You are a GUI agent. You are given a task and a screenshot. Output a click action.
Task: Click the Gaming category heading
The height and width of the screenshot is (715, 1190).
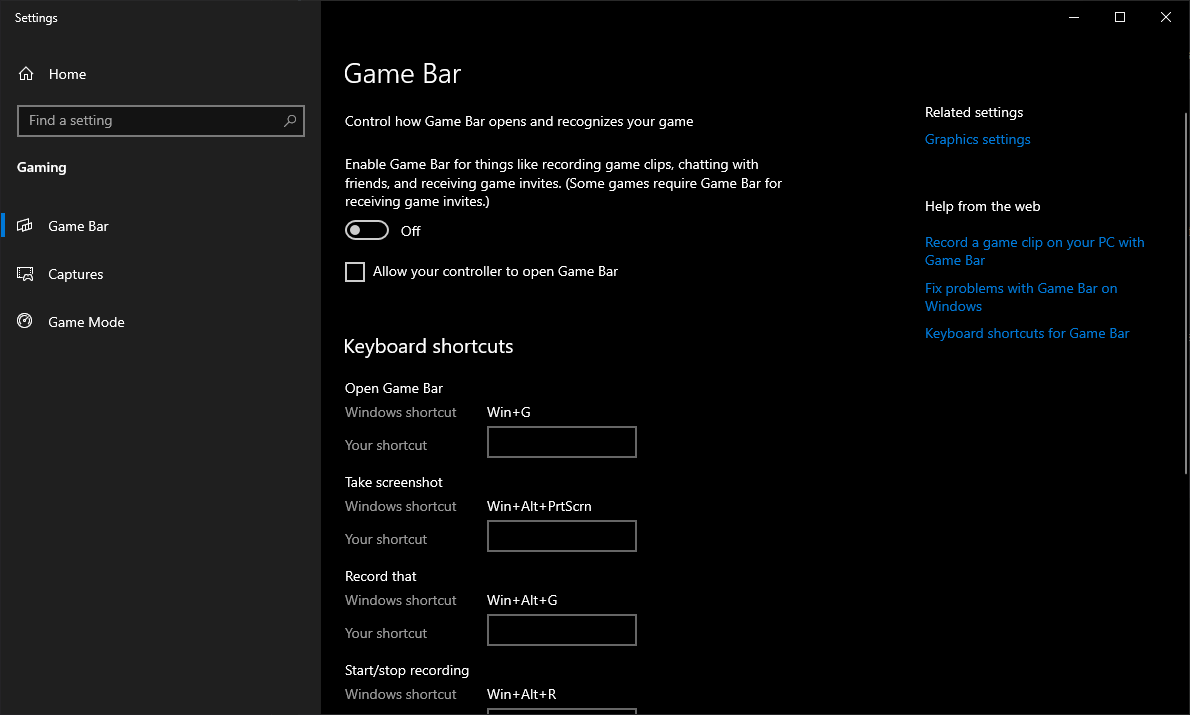[x=42, y=167]
